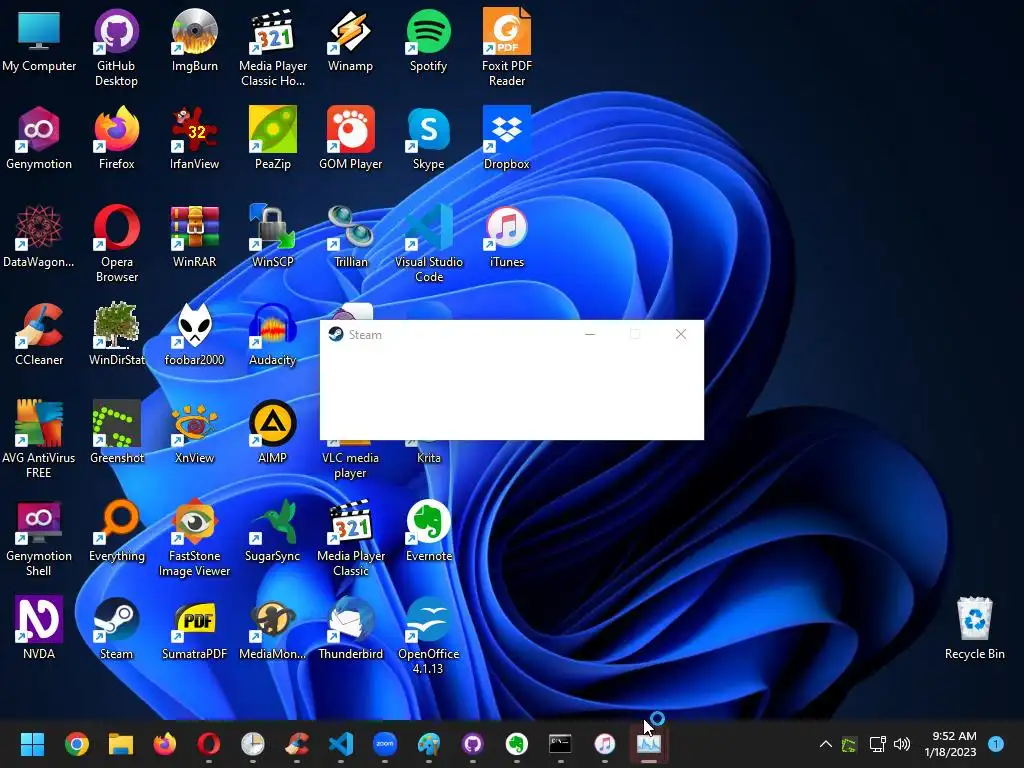
Task: Open the clock app in taskbar
Action: tap(253, 744)
